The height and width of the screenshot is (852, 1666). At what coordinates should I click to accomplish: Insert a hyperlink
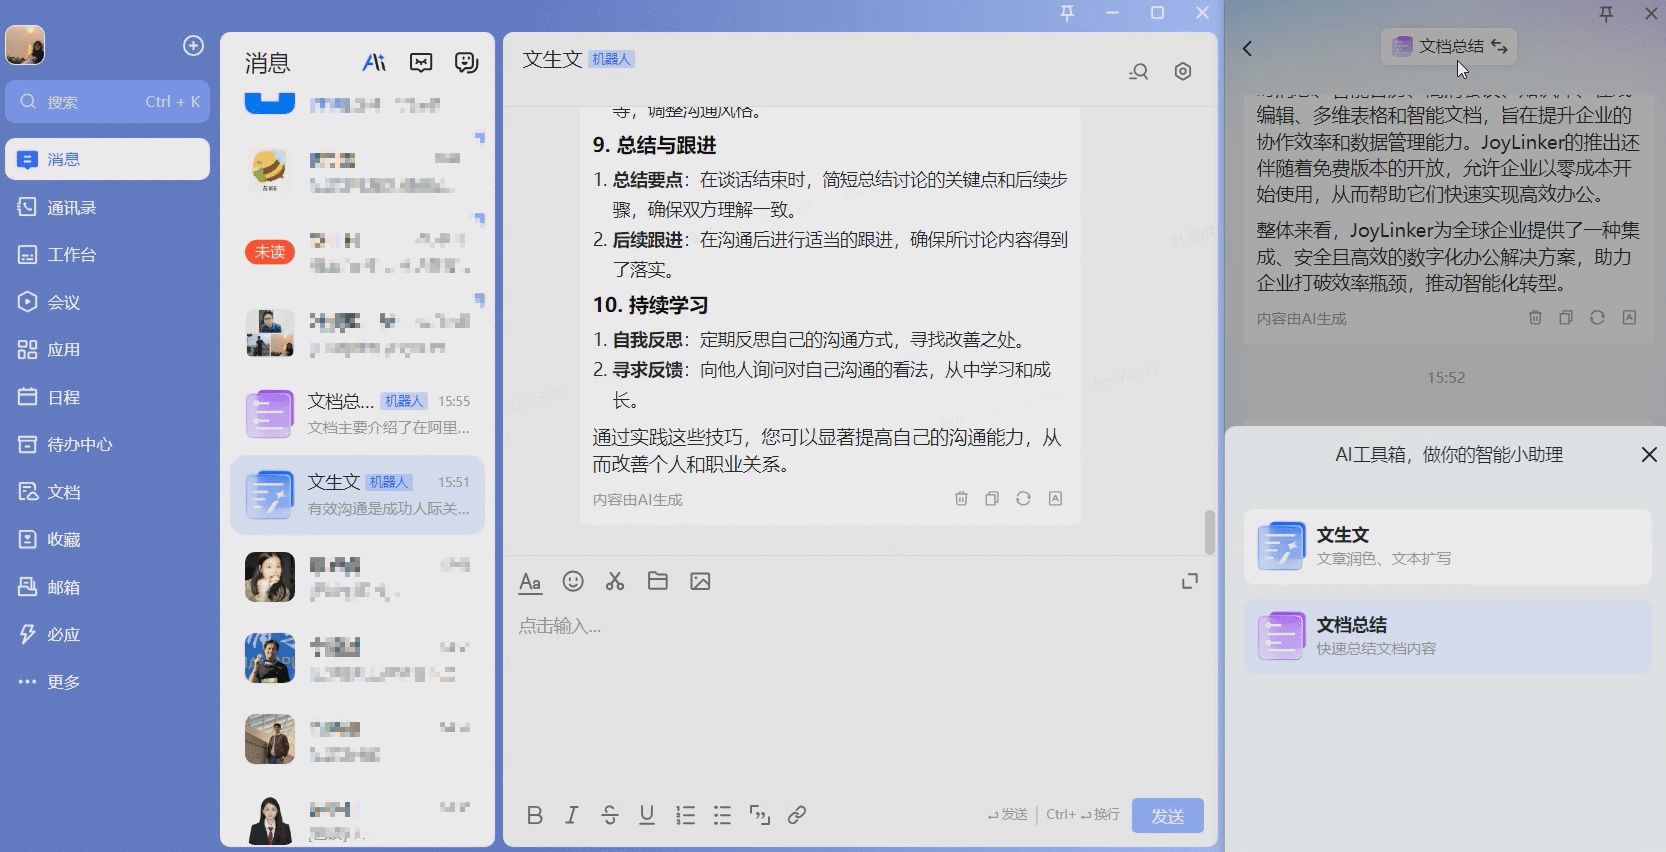pyautogui.click(x=797, y=815)
